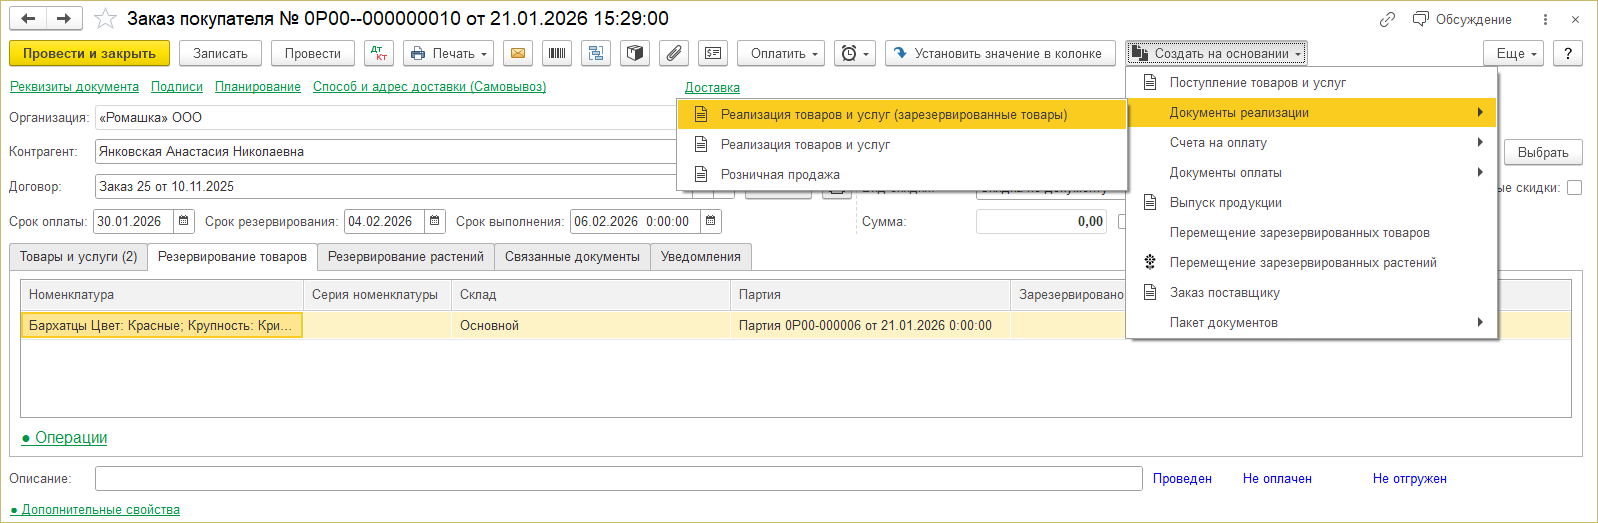
Task: Click the Сумма value field
Action: (x=1041, y=221)
